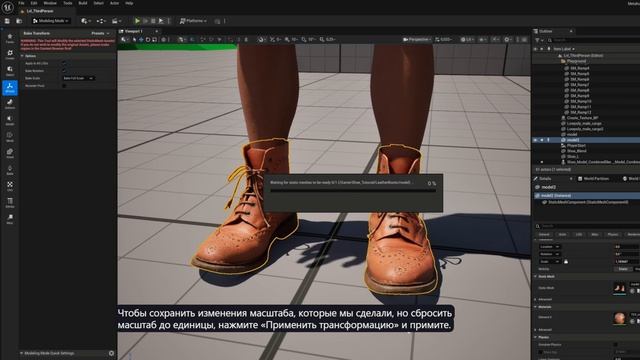Click the Static Mesh boots thumbnail
640x360 pixels.
click(620, 288)
